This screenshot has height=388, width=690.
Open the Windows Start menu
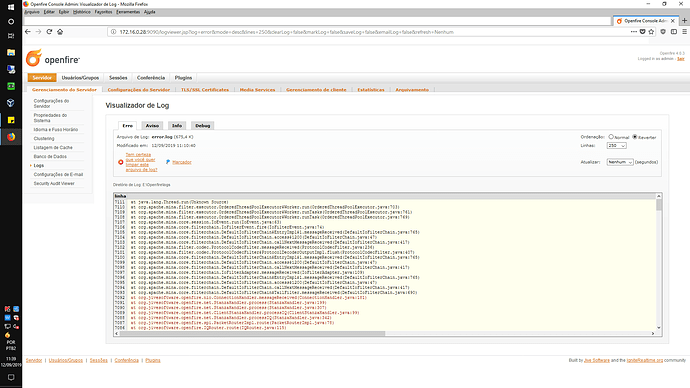[x=11, y=7]
